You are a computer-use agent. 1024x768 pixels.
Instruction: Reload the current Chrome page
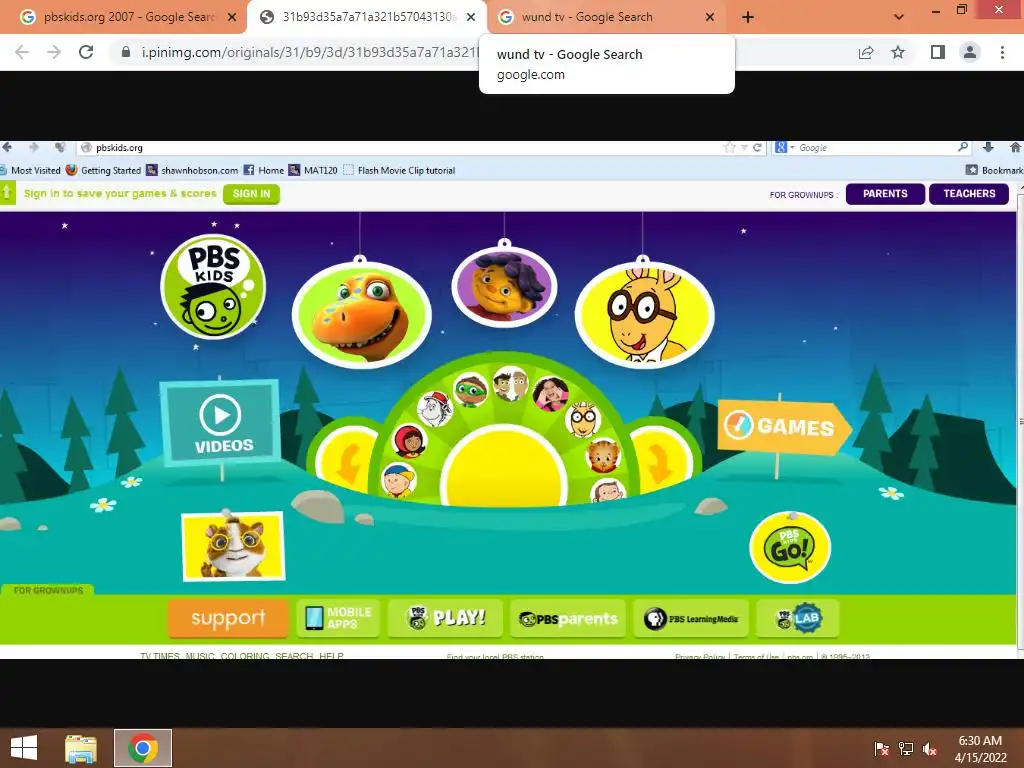click(86, 52)
